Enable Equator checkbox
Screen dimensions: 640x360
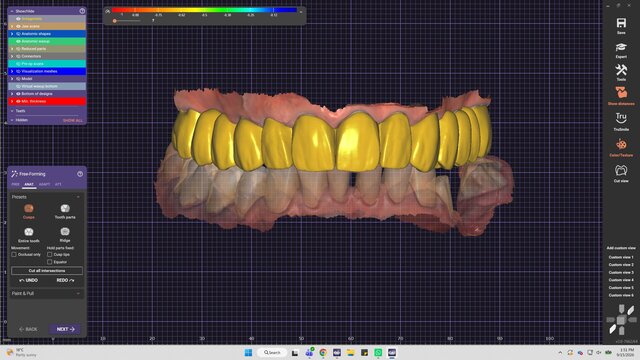50,262
